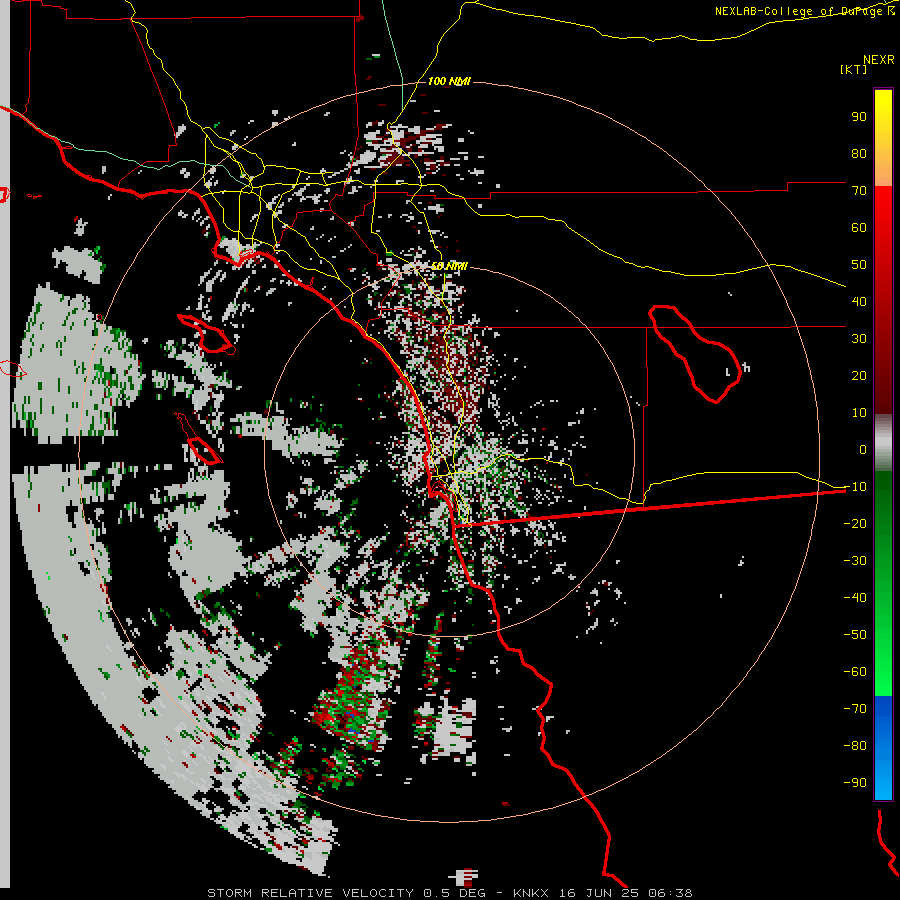Select the 30 value on velocity scale
Screen dimensions: 900x900
(859, 339)
